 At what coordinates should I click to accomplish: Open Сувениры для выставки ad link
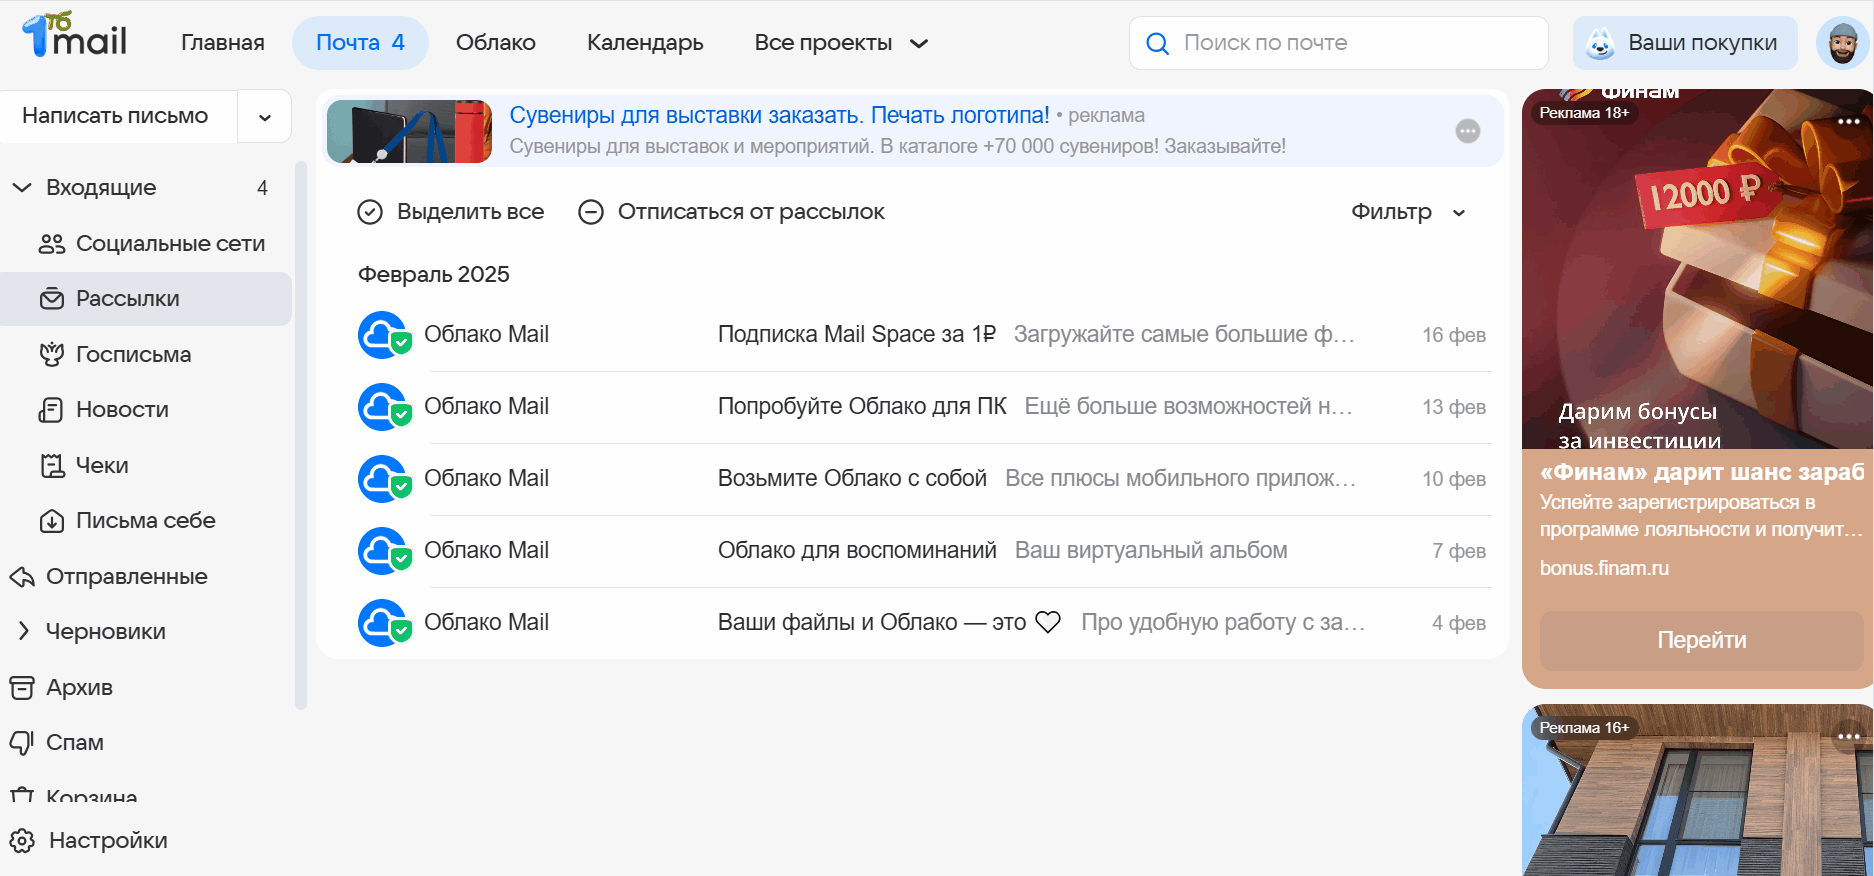coord(779,115)
